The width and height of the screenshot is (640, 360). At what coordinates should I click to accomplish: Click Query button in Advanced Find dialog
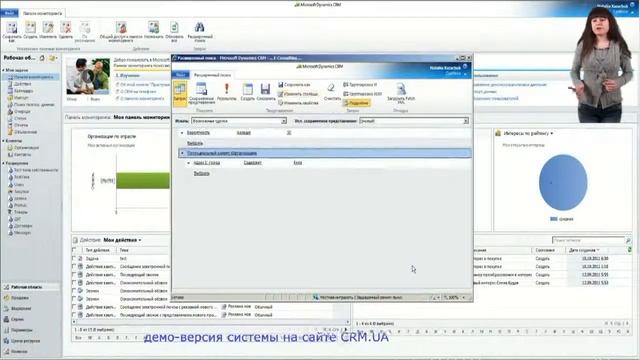click(180, 93)
